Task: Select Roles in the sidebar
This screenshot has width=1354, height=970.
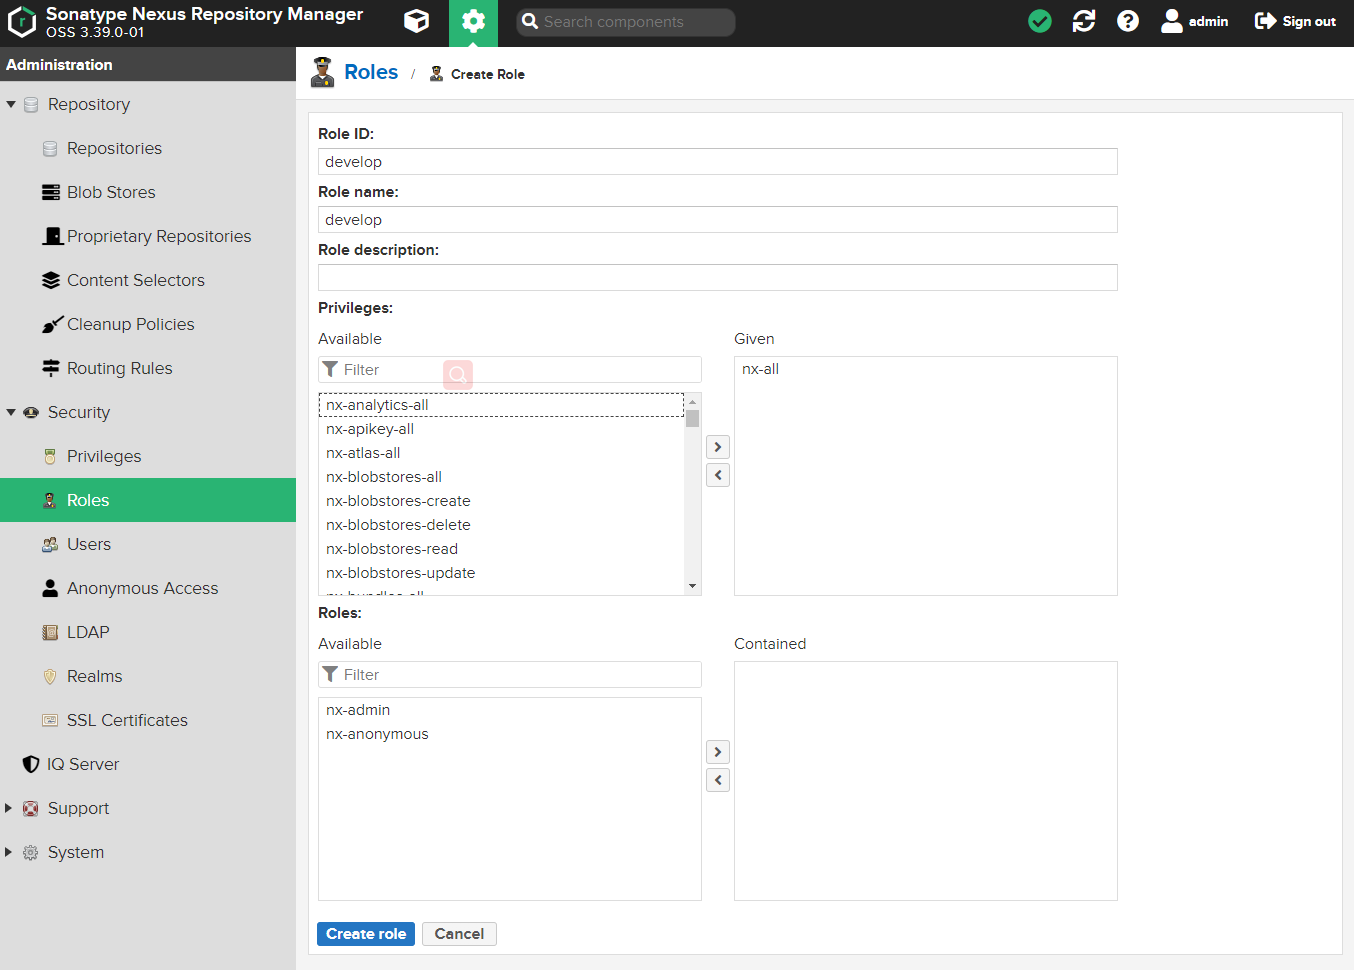Action: pyautogui.click(x=148, y=500)
